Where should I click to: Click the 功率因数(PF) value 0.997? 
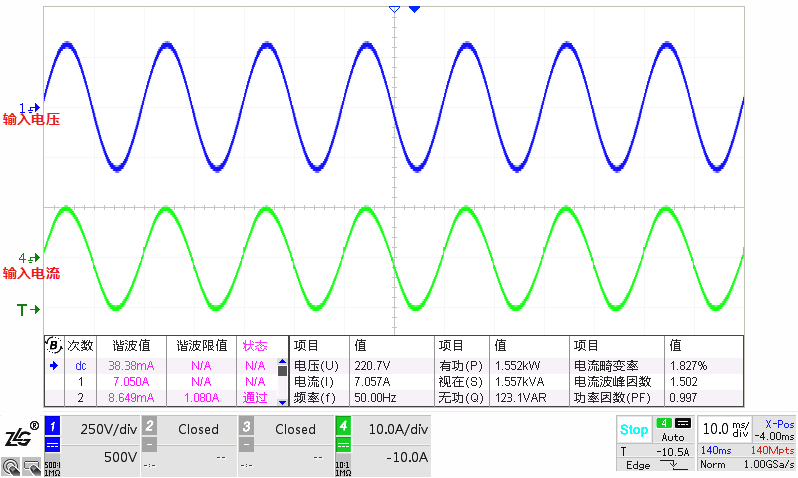click(x=683, y=397)
